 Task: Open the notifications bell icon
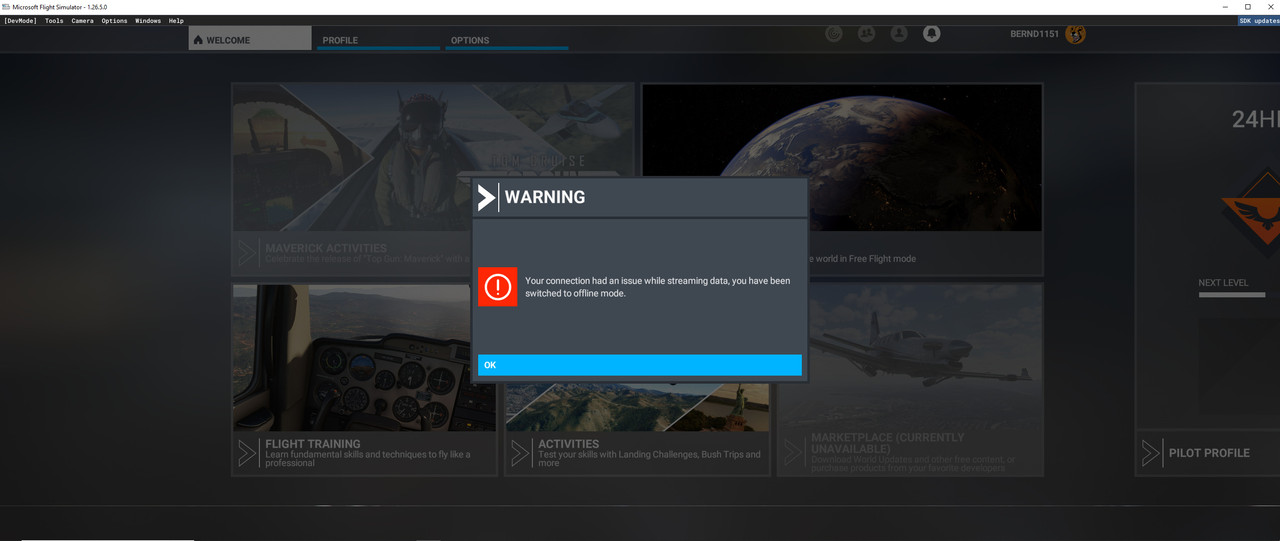tap(931, 34)
